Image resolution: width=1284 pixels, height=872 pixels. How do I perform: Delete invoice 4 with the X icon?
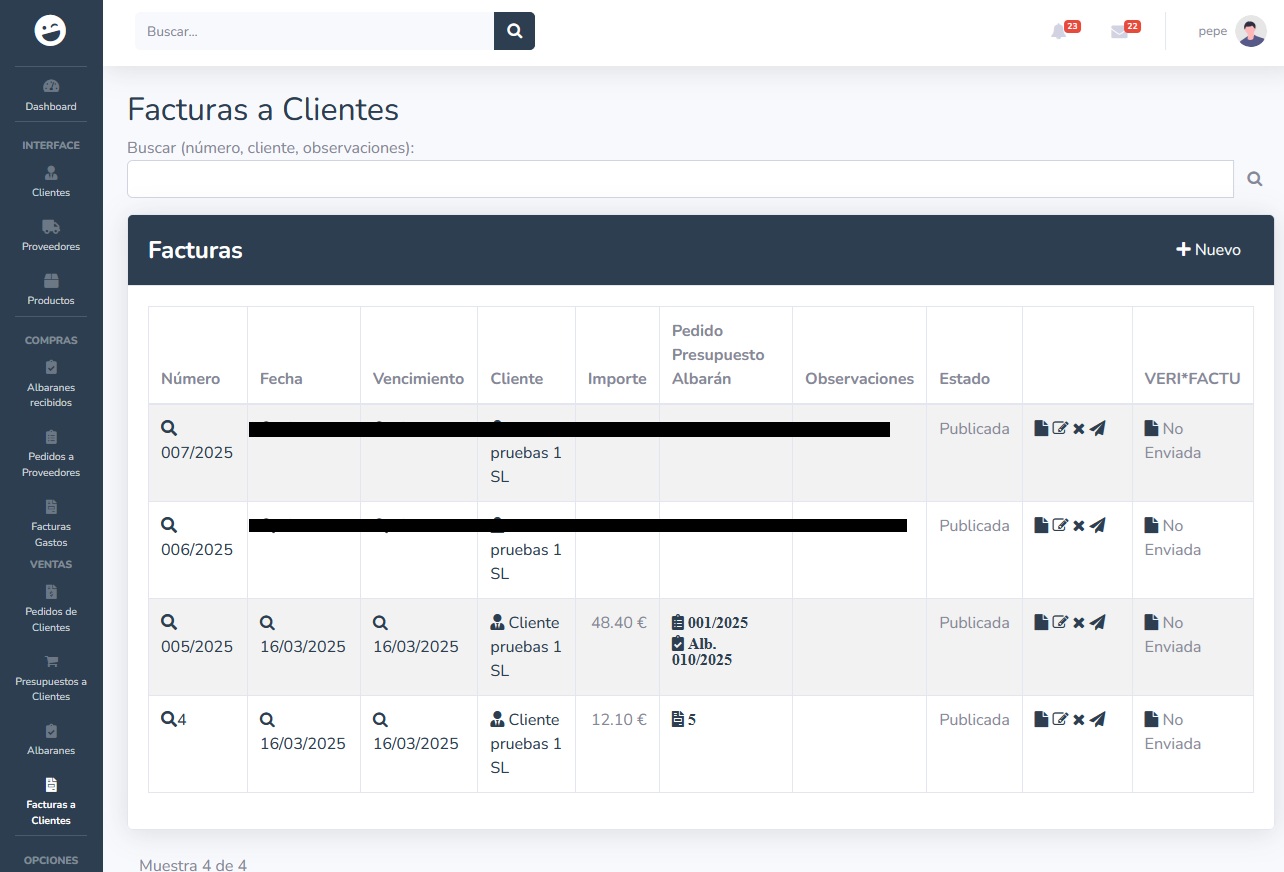[1079, 719]
